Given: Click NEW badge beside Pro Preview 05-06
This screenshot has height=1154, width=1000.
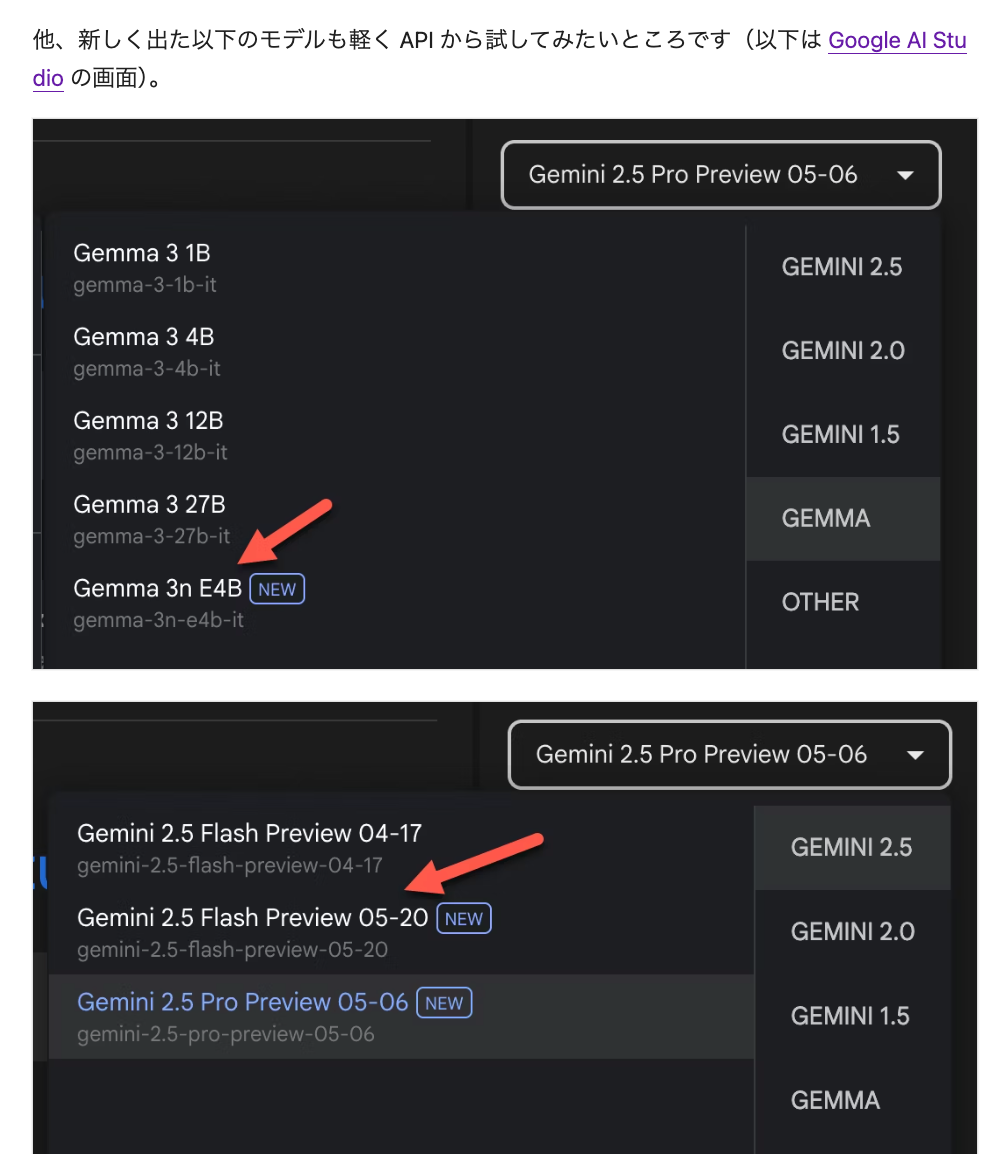Looking at the screenshot, I should [x=445, y=1003].
